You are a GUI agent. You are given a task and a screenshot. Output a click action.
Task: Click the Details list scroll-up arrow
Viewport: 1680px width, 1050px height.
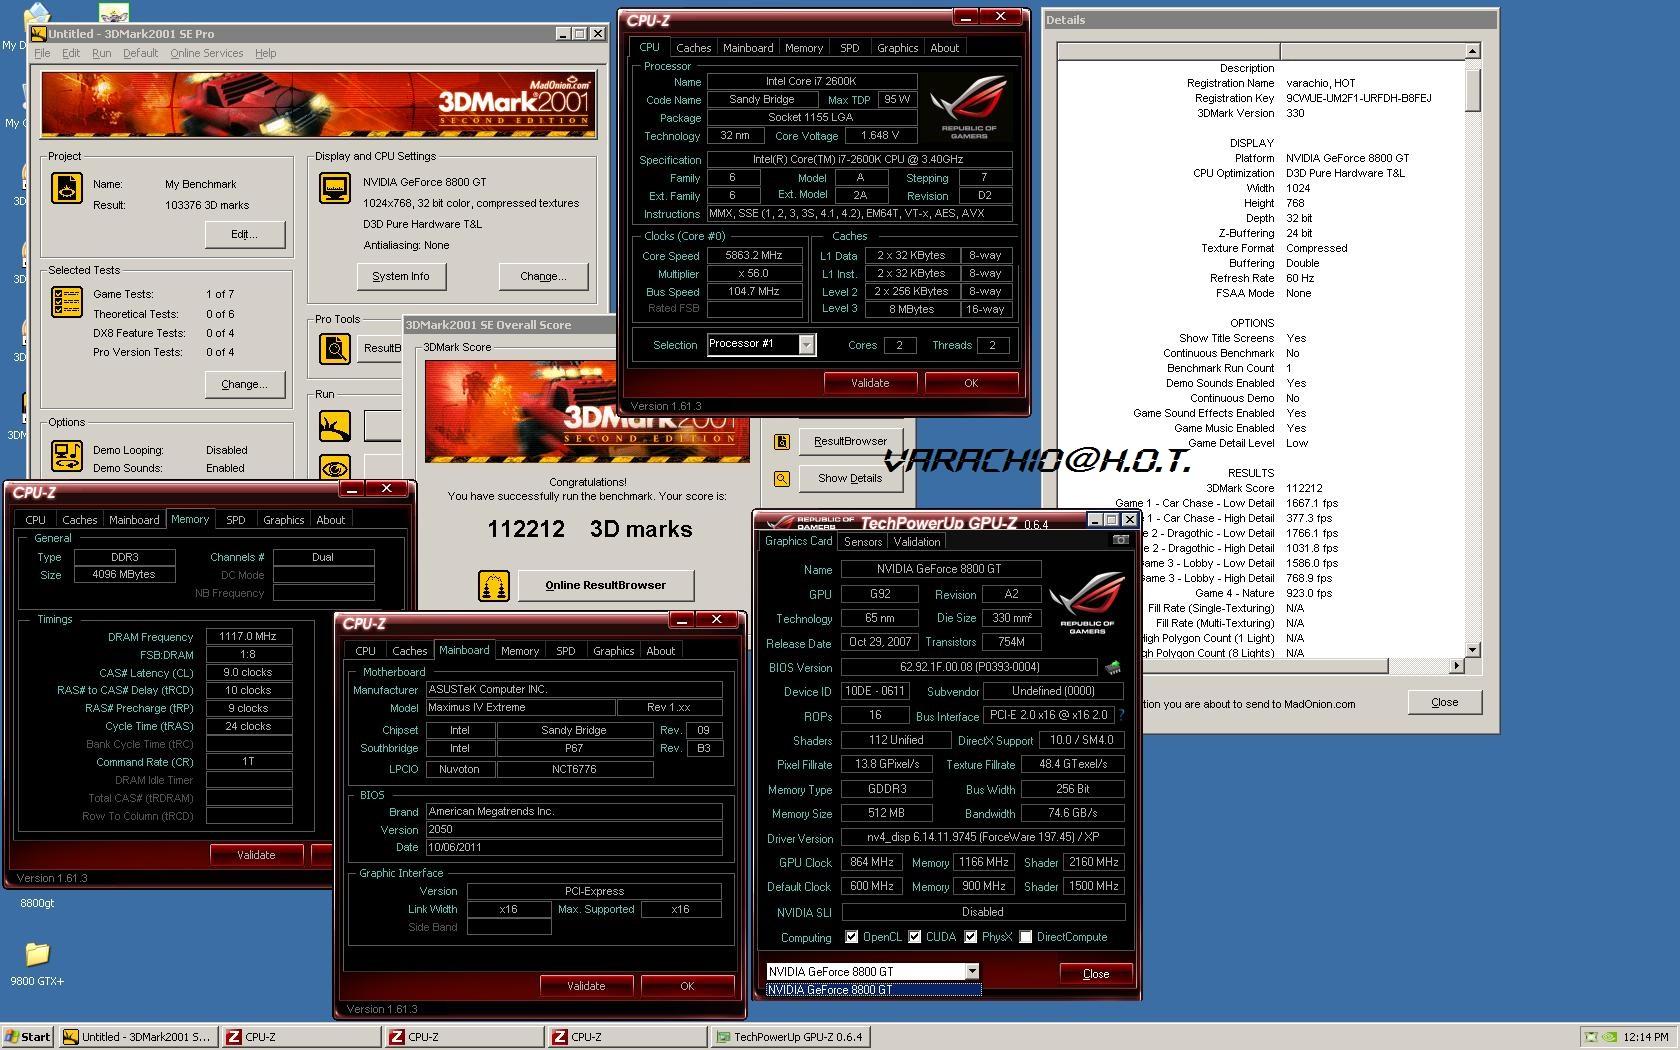point(1472,51)
